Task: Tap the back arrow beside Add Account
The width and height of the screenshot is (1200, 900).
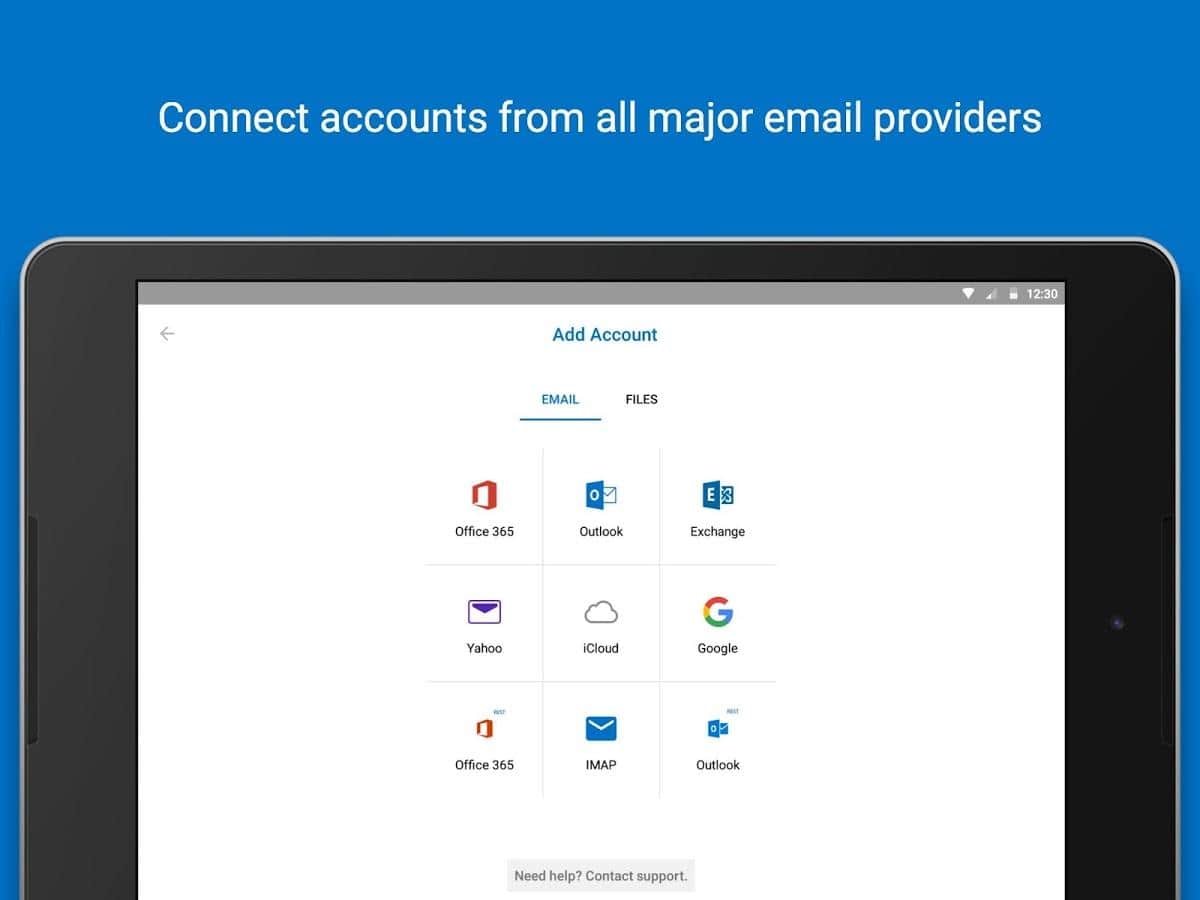Action: (x=167, y=334)
